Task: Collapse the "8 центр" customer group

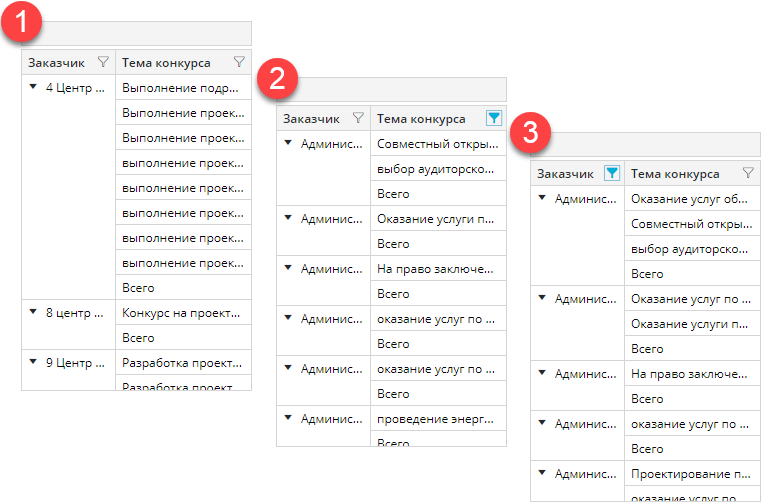Action: [x=35, y=312]
